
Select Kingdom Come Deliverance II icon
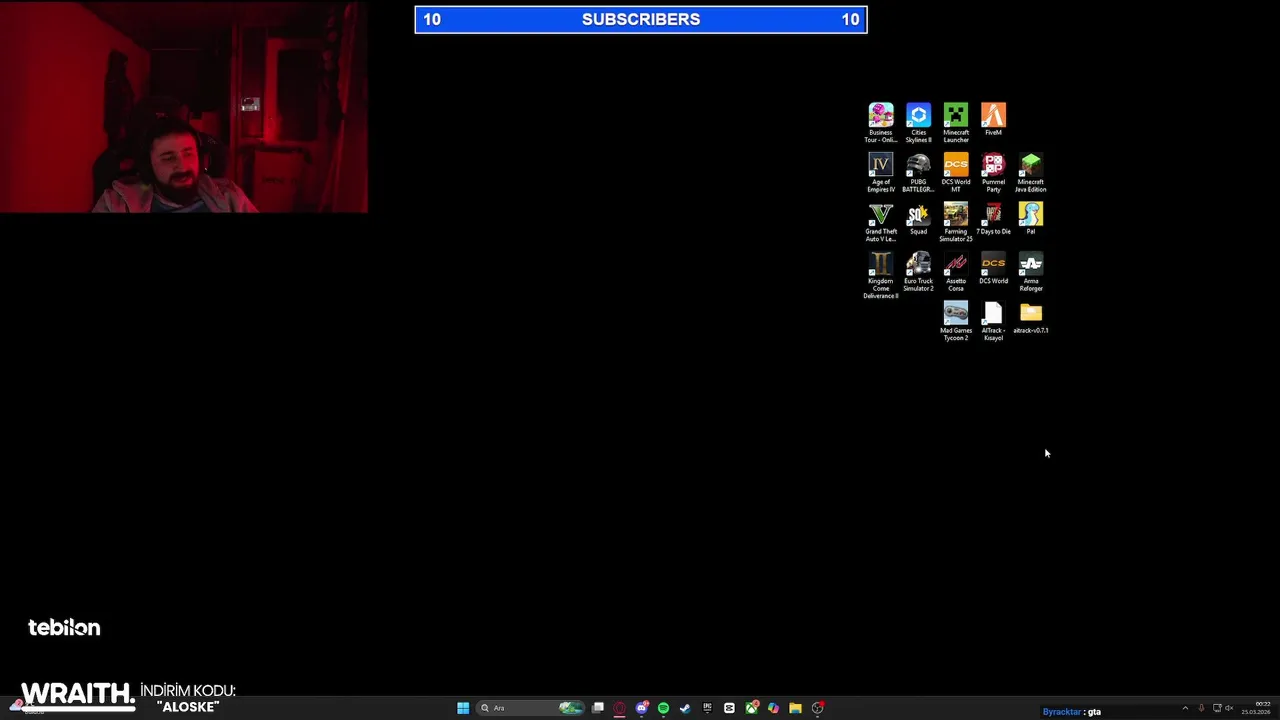tap(881, 276)
